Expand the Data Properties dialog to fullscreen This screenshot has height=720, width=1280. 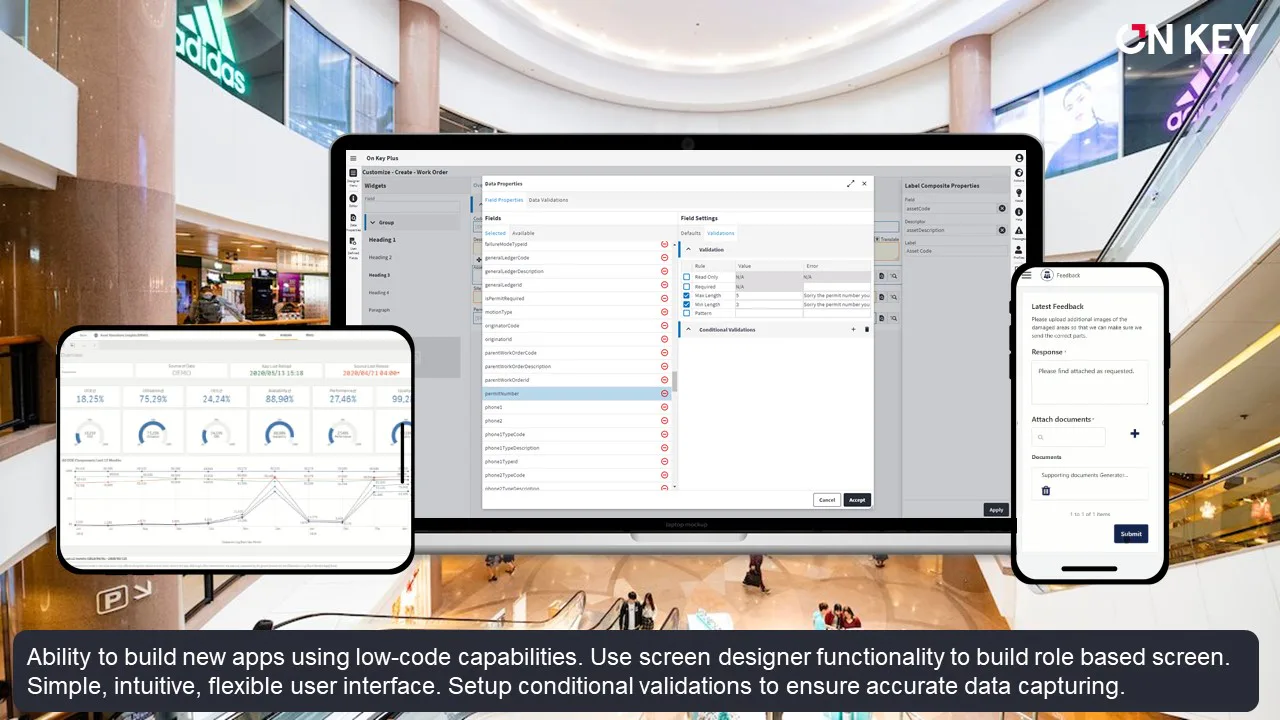(851, 184)
